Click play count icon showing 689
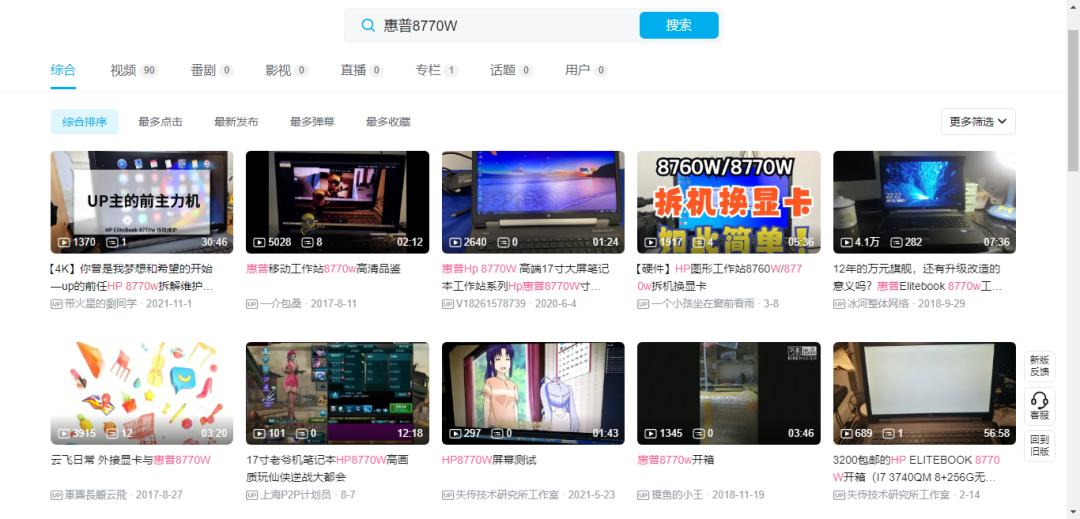 point(847,434)
